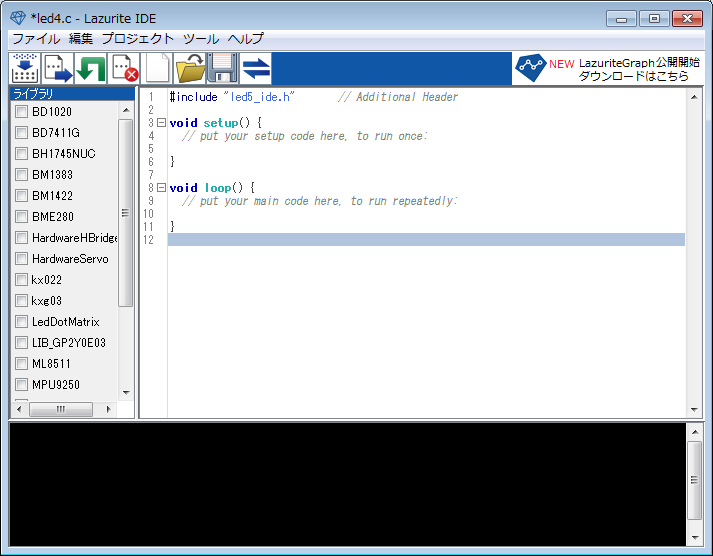Click library list scroll down arrow

click(x=126, y=393)
